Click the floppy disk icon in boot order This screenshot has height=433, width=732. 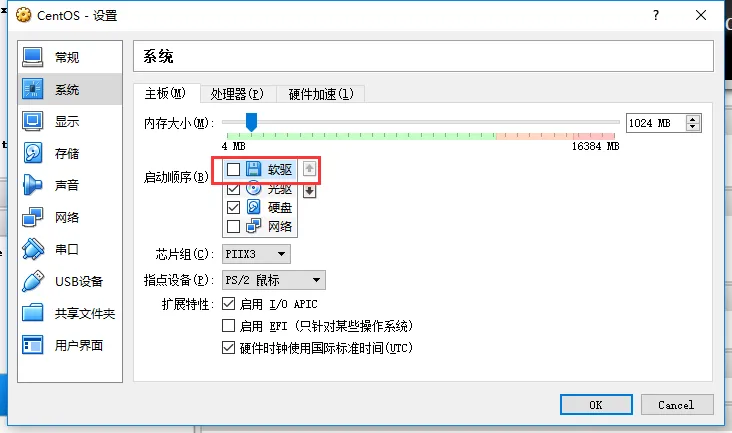[253, 169]
